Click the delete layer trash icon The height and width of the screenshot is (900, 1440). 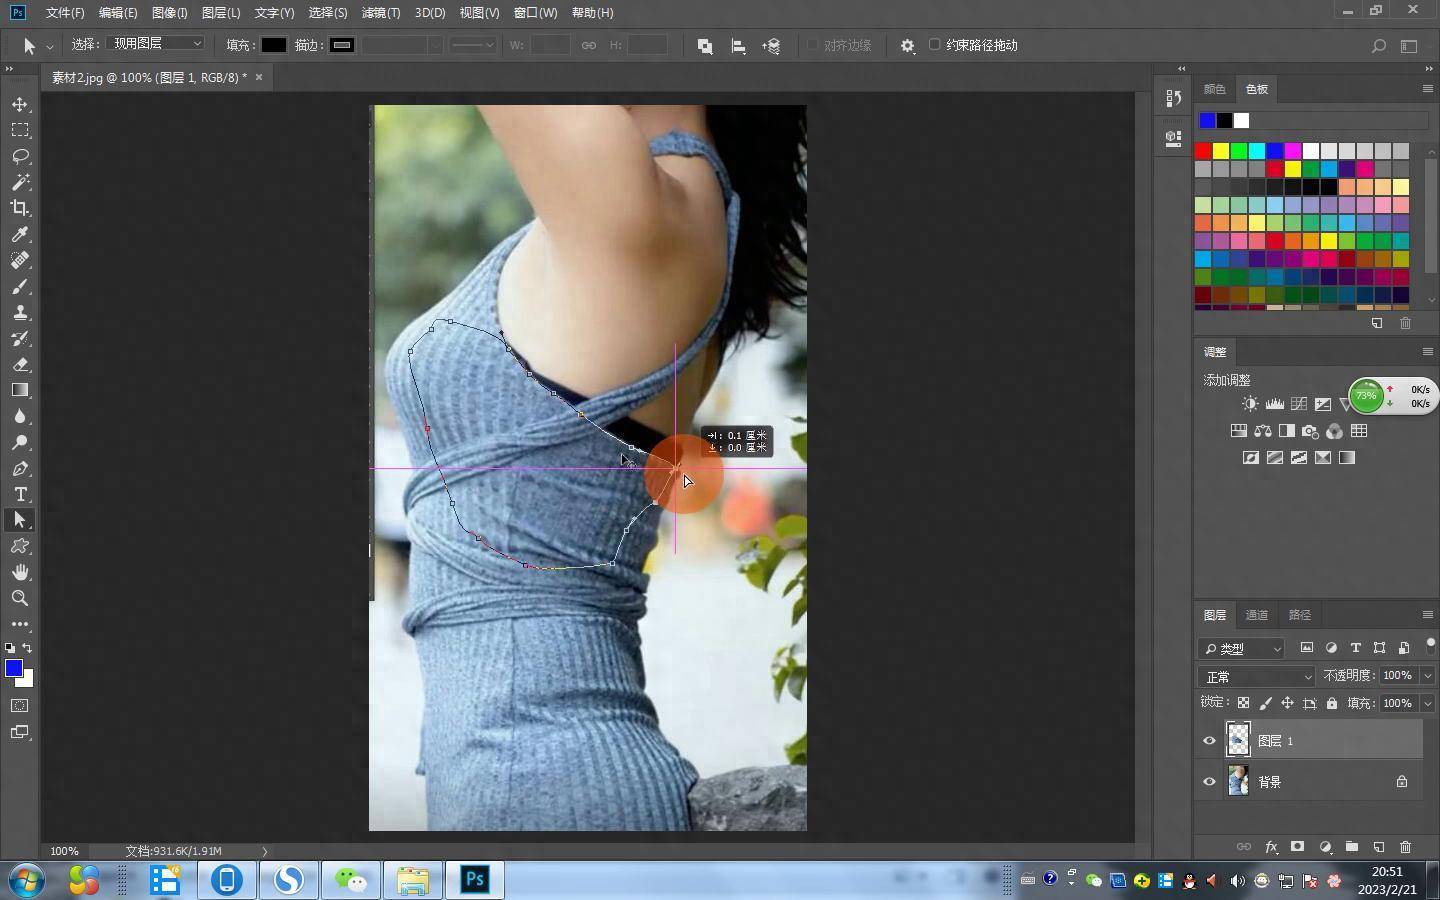pyautogui.click(x=1405, y=847)
